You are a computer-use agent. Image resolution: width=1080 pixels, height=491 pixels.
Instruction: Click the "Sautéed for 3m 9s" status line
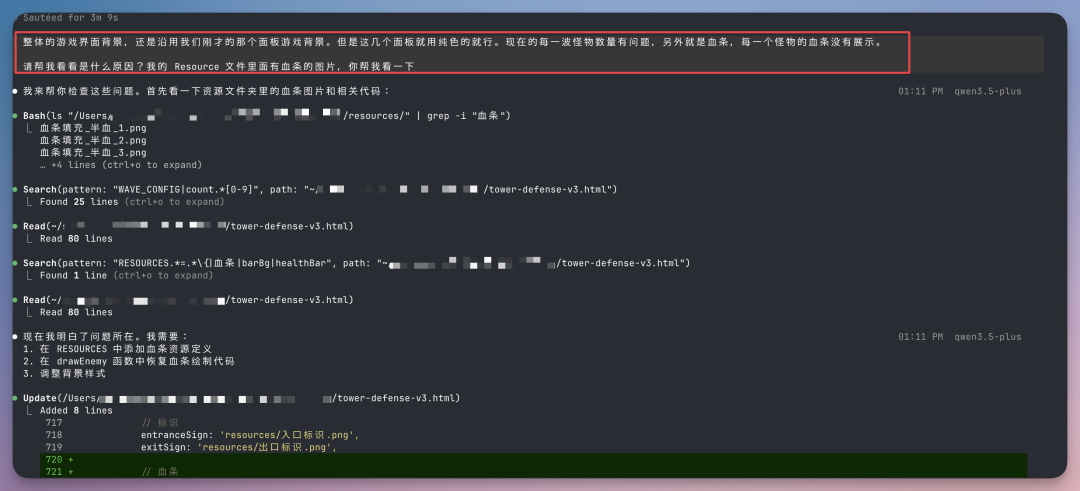click(69, 17)
